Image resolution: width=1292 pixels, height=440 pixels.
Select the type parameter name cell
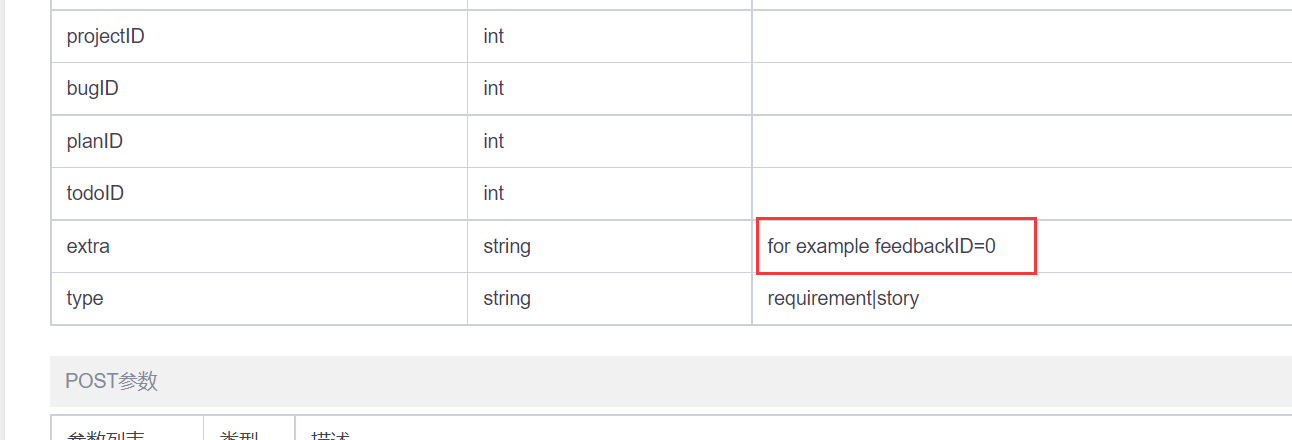[85, 298]
